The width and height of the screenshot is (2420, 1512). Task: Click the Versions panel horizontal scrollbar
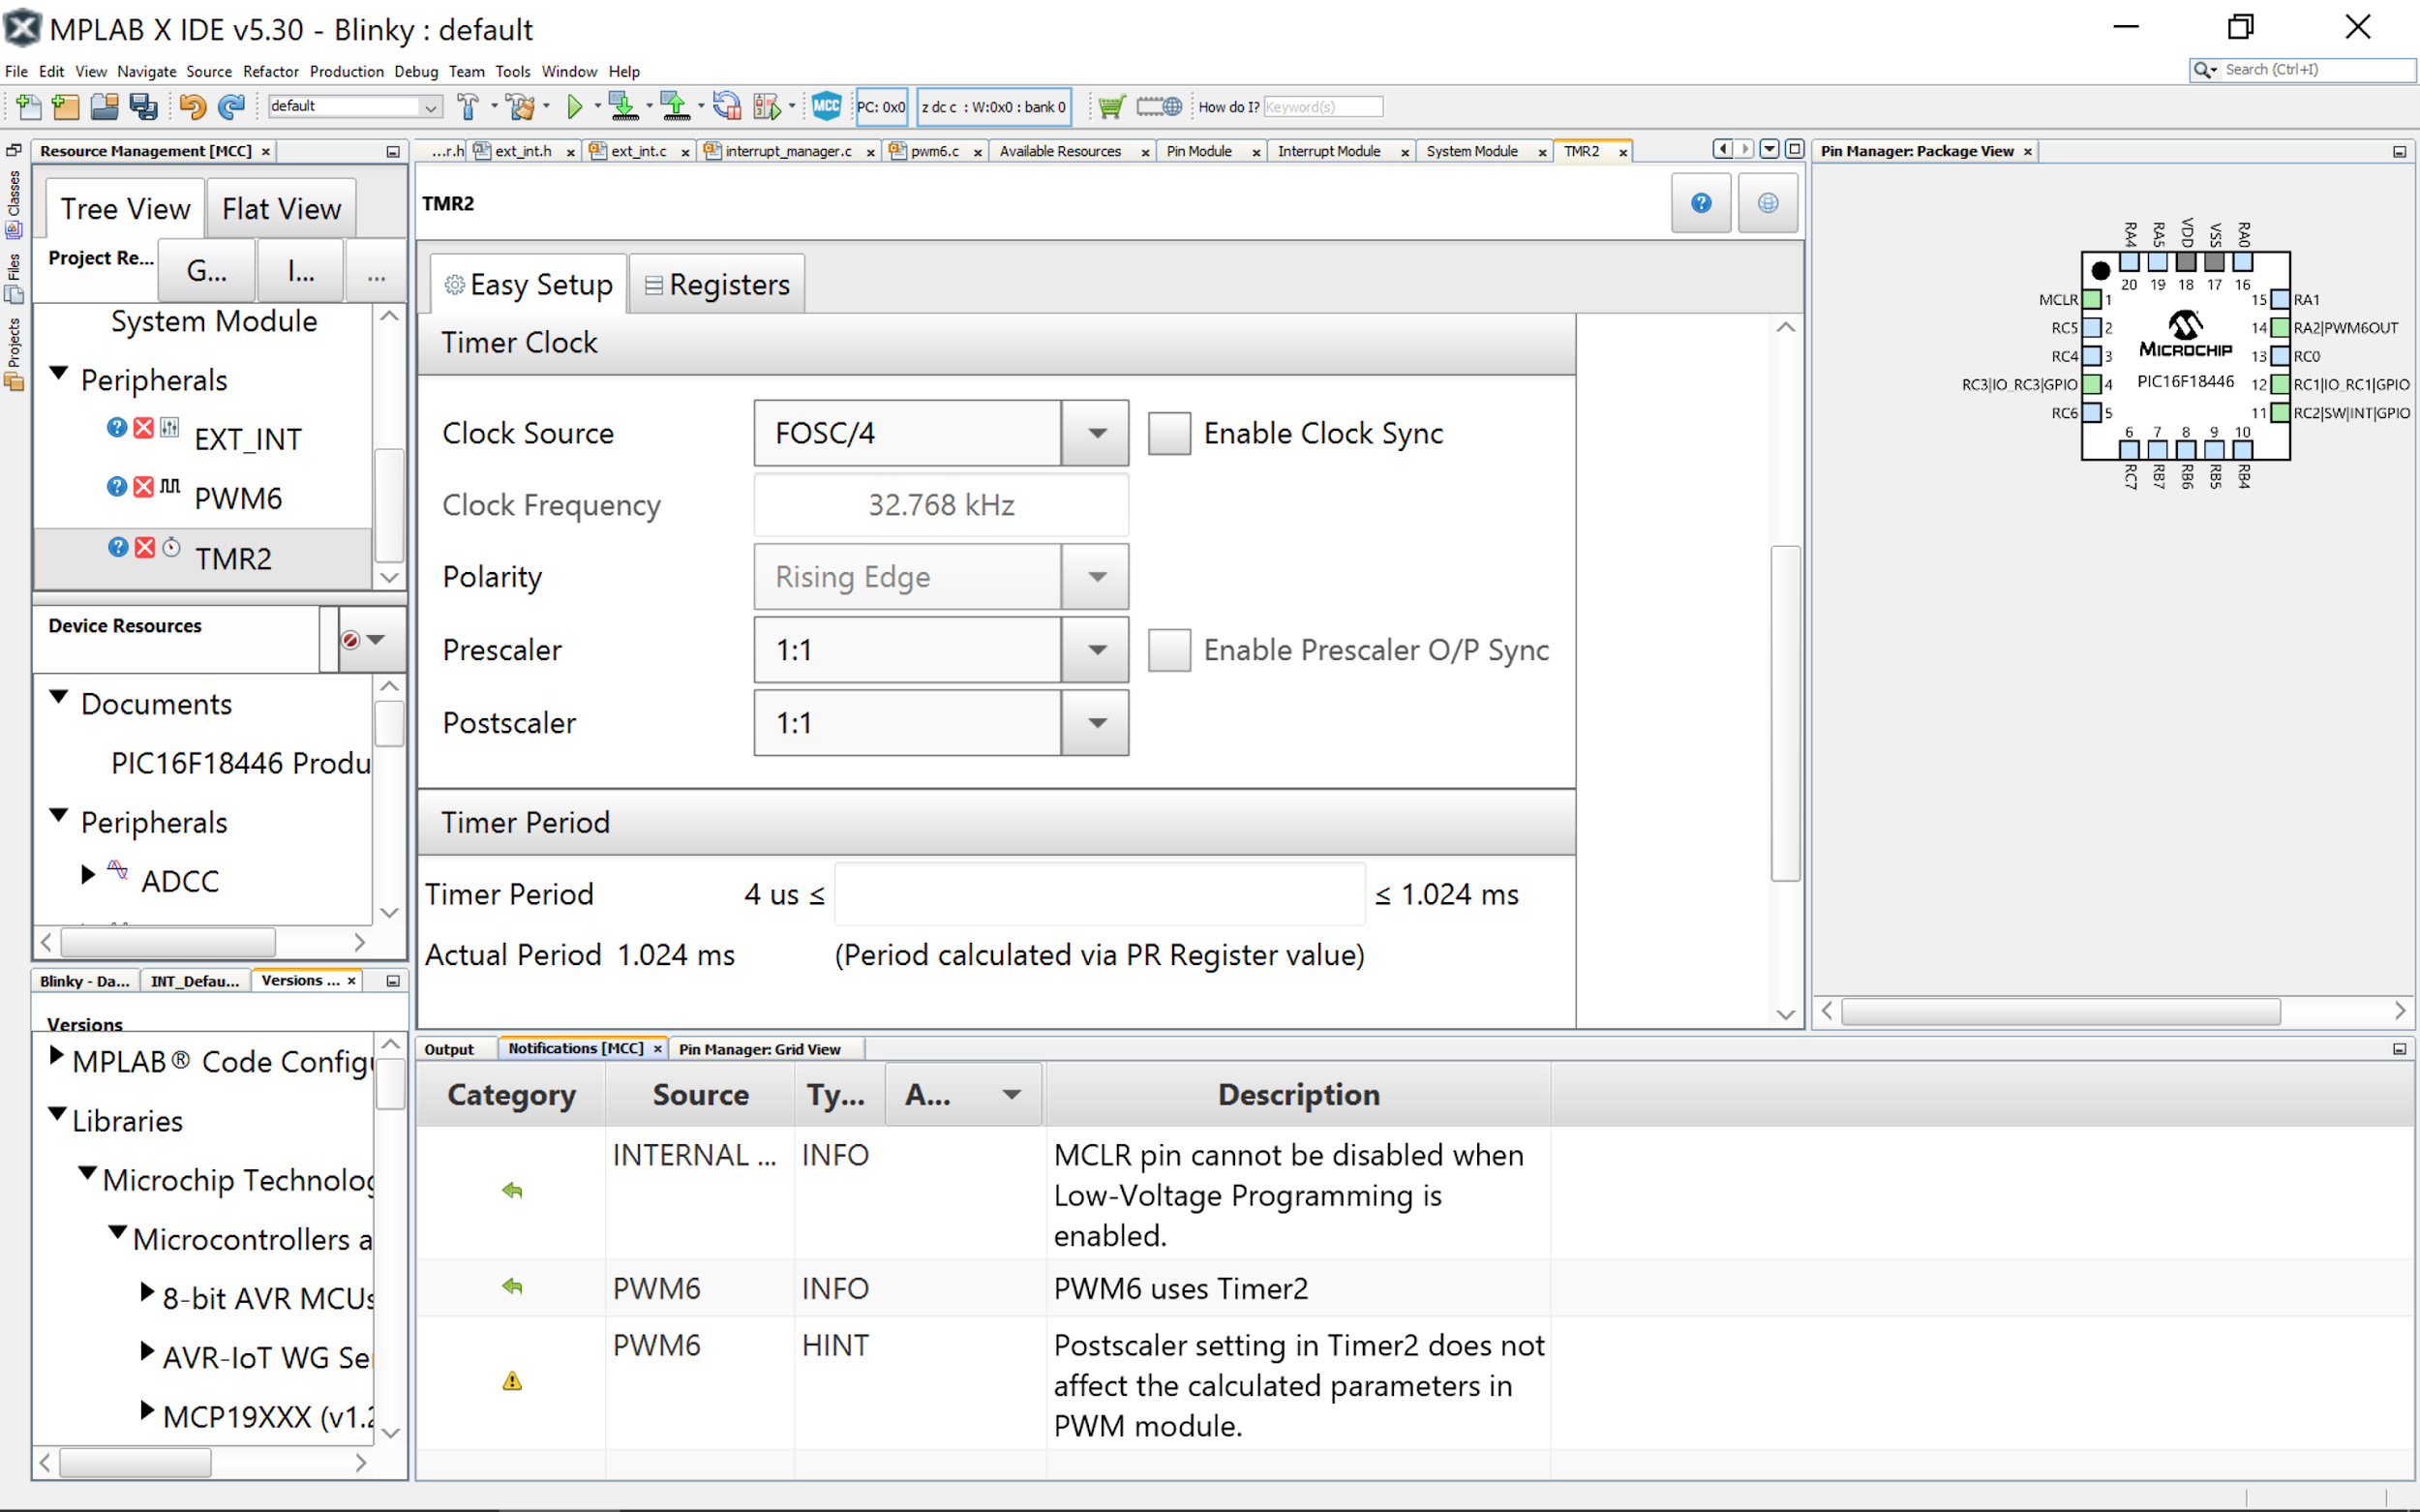point(135,1462)
